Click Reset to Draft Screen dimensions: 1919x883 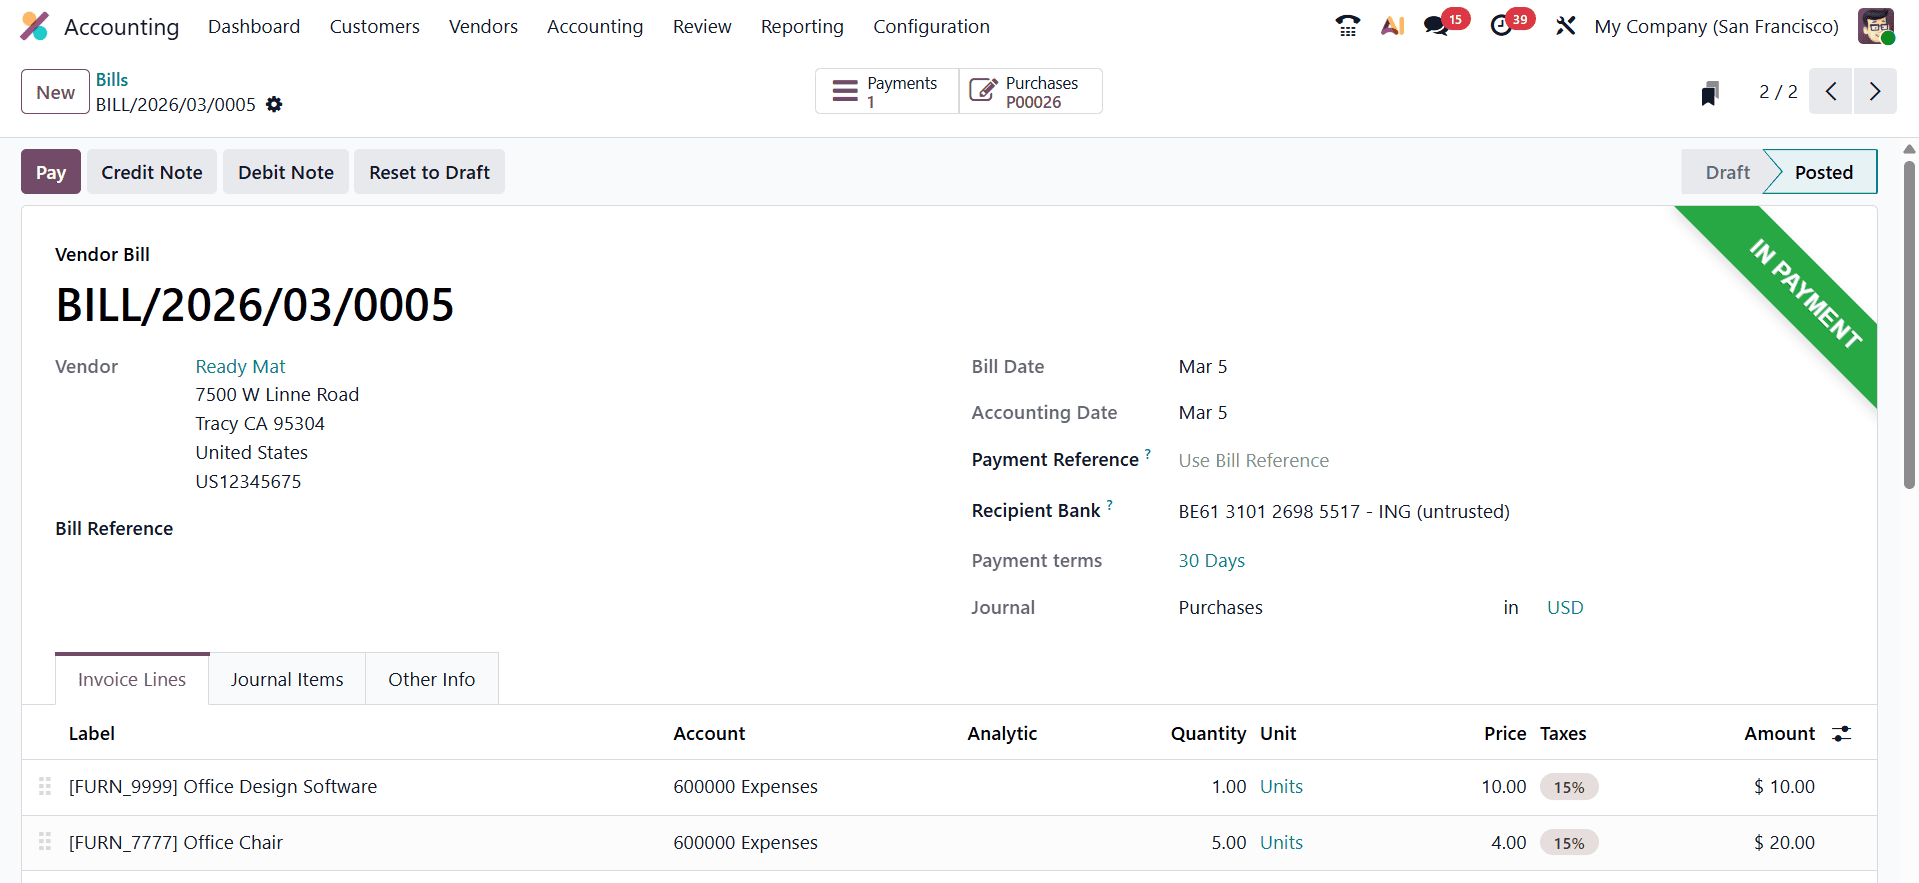(x=429, y=172)
